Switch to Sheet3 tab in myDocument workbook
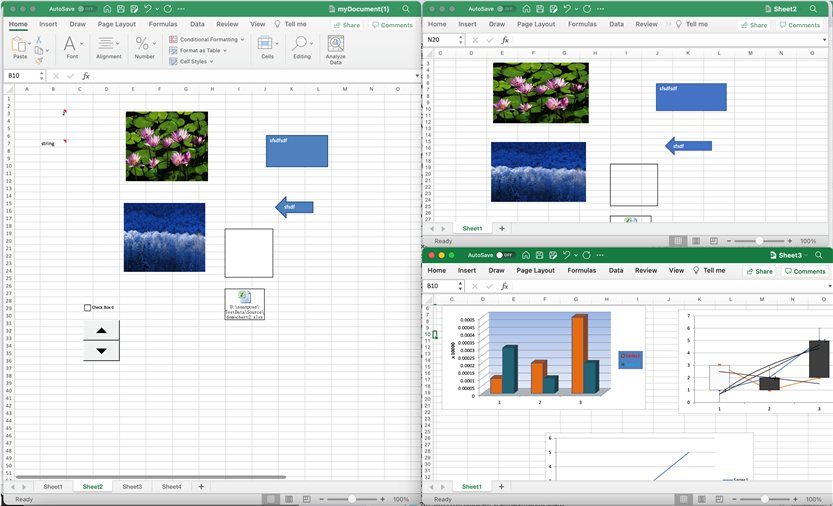833x506 pixels. (132, 486)
